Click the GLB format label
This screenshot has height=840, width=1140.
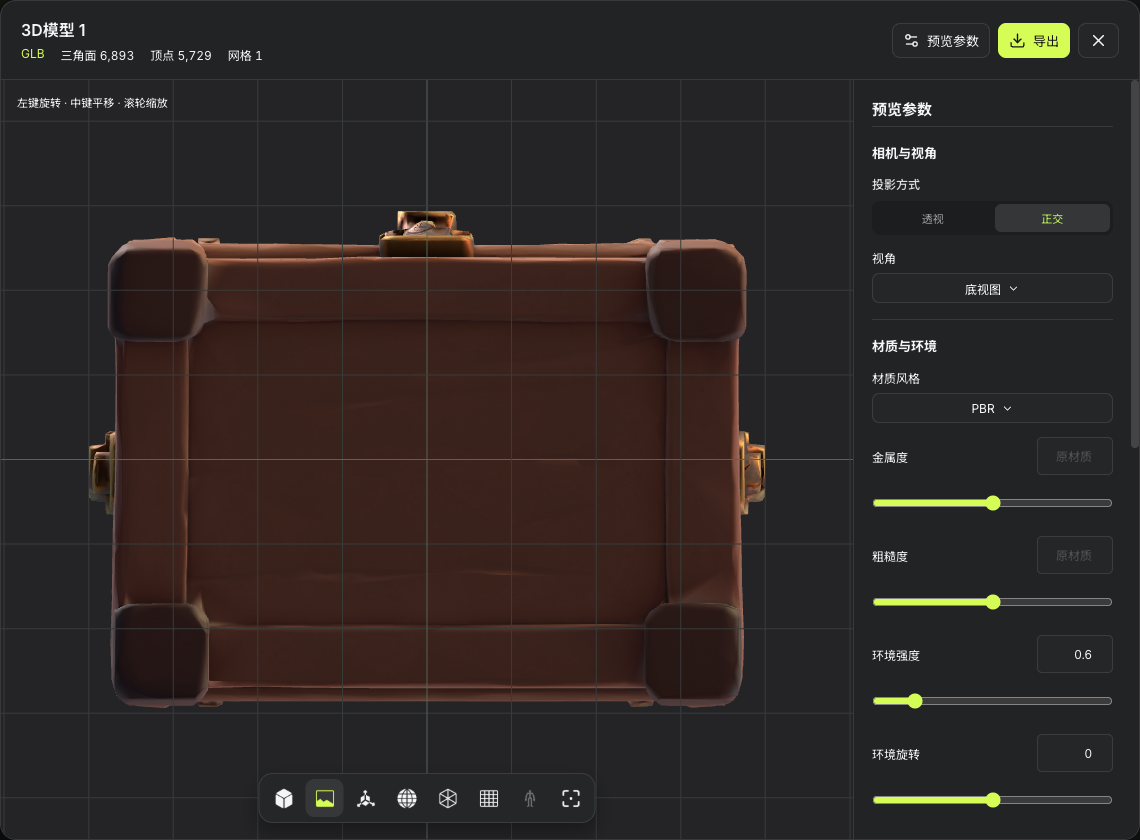click(x=33, y=55)
